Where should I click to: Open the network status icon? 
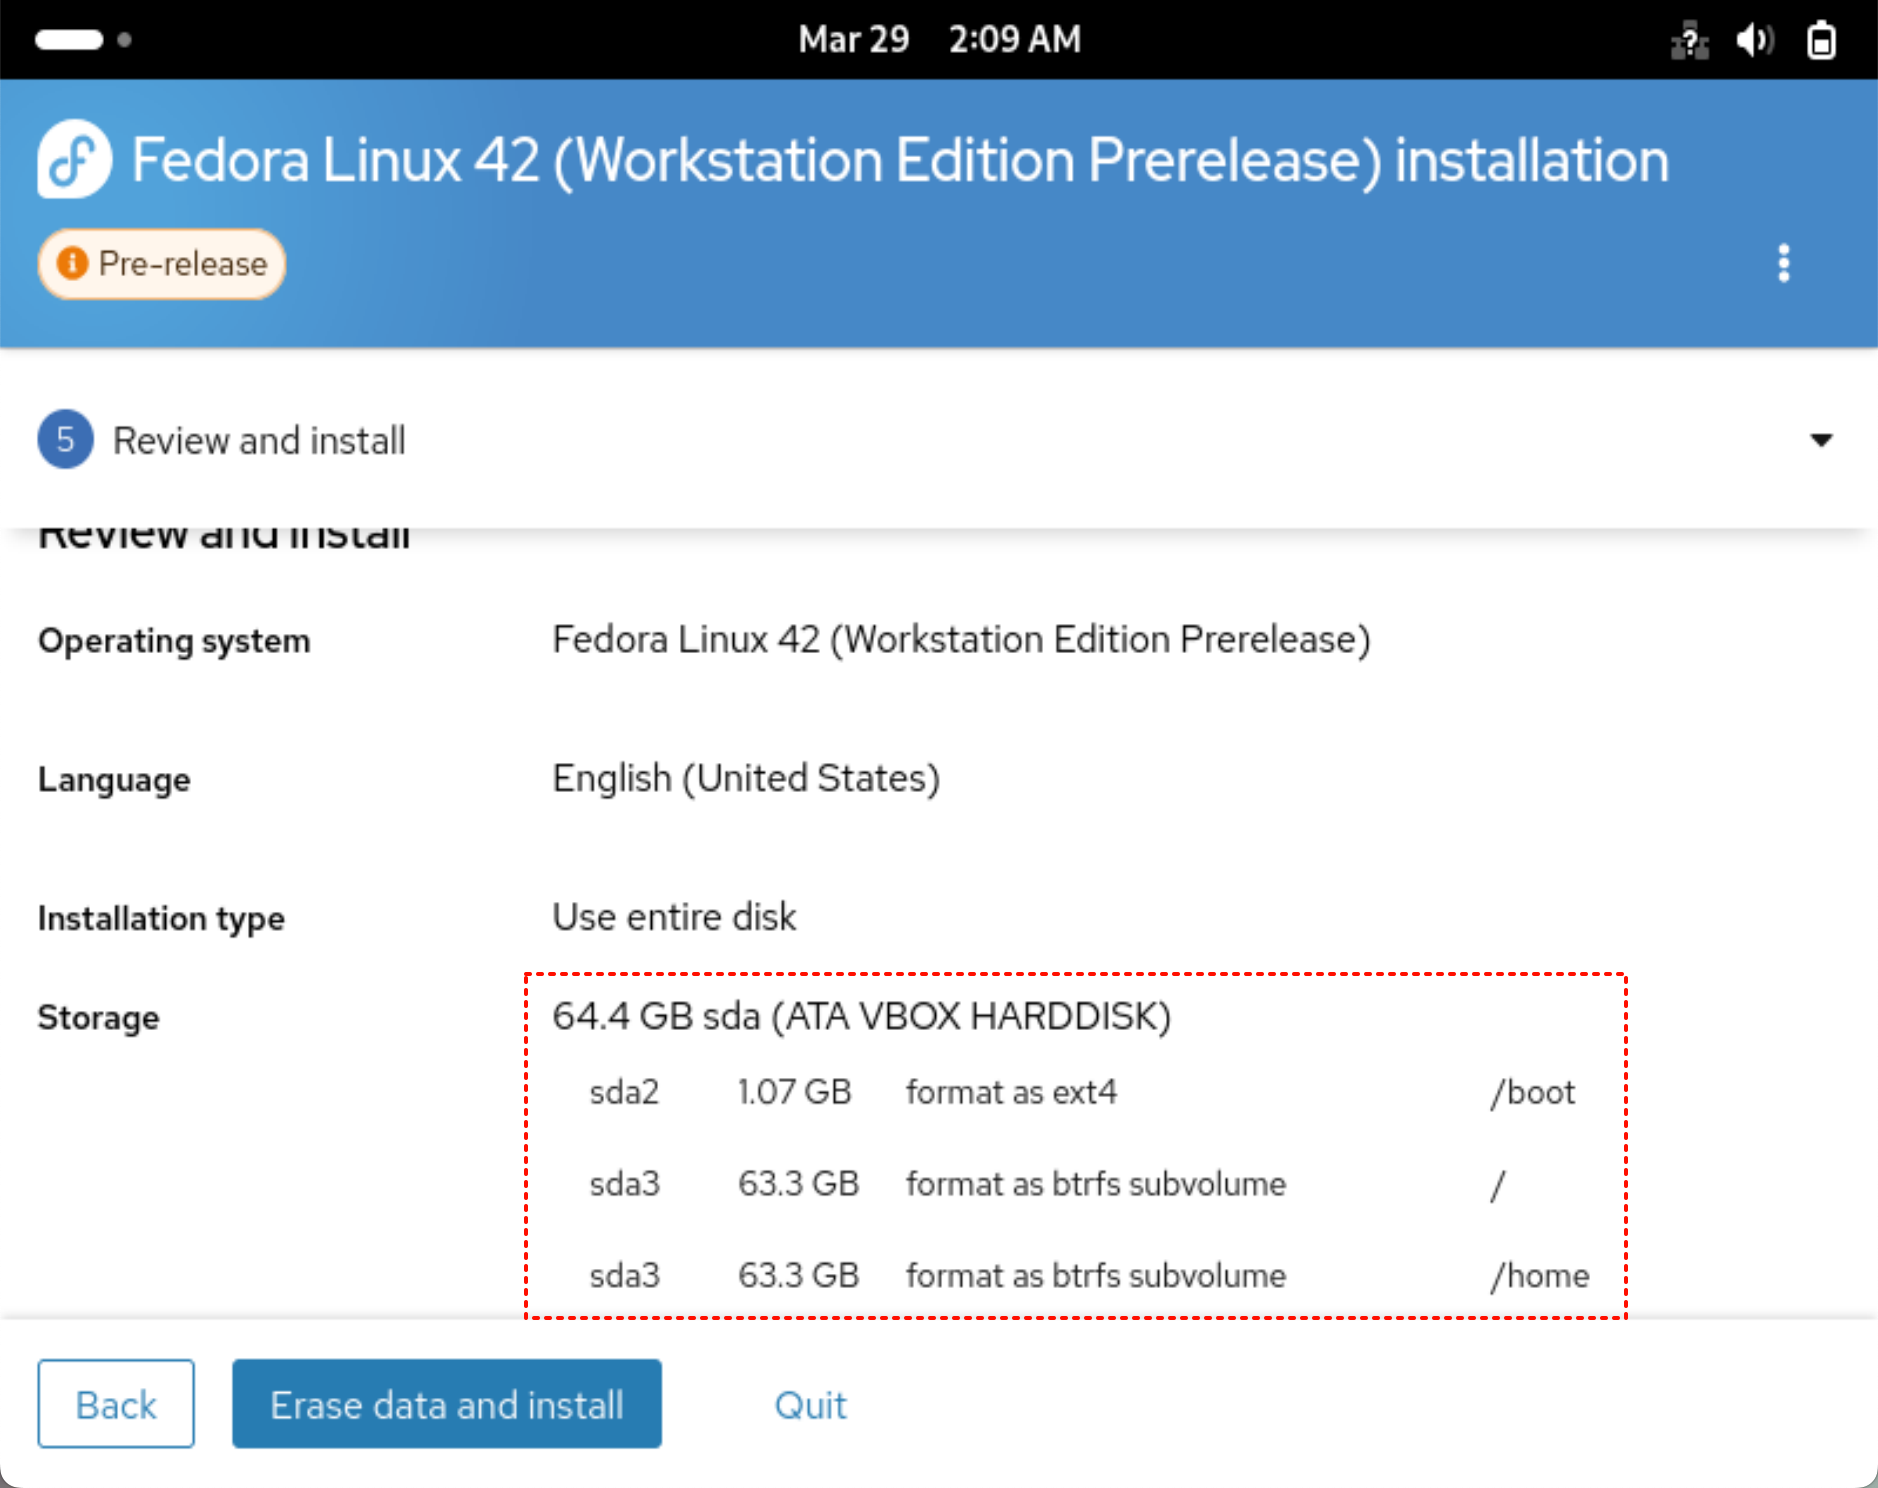[1689, 41]
